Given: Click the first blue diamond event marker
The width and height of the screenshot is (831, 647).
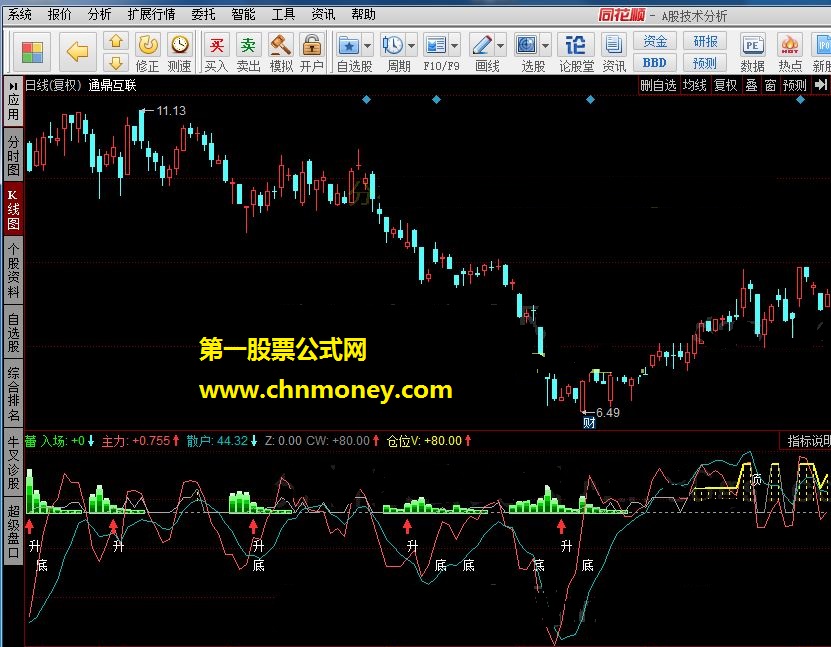Looking at the screenshot, I should (366, 99).
